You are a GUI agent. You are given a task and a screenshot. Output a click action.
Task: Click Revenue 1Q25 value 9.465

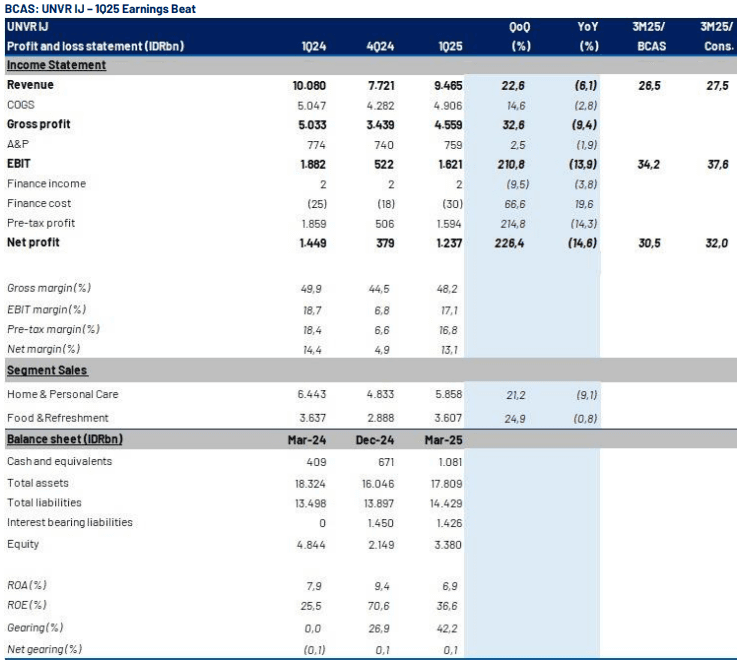click(448, 86)
